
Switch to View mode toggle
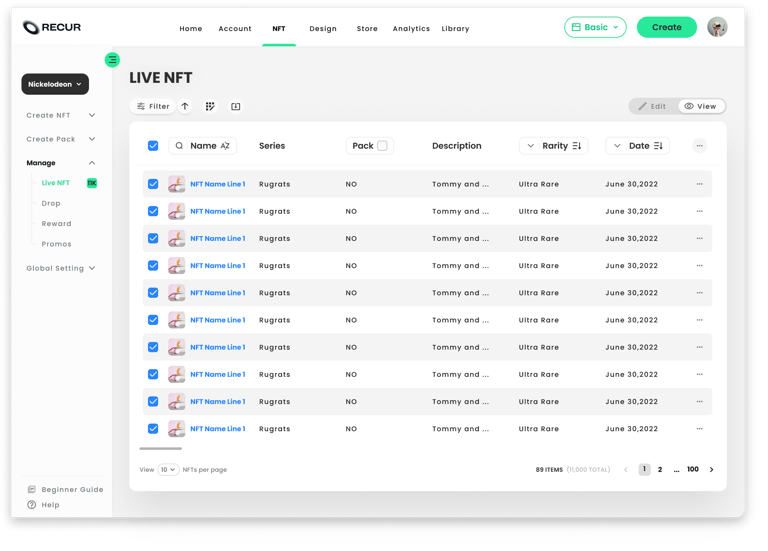[x=701, y=106]
